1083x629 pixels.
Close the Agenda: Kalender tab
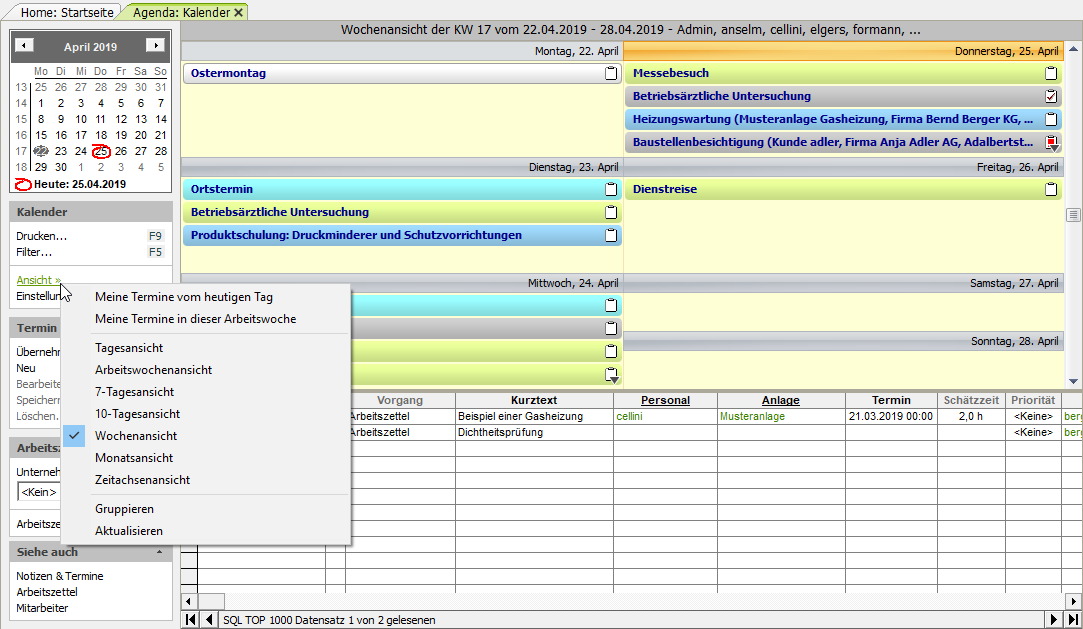[238, 12]
